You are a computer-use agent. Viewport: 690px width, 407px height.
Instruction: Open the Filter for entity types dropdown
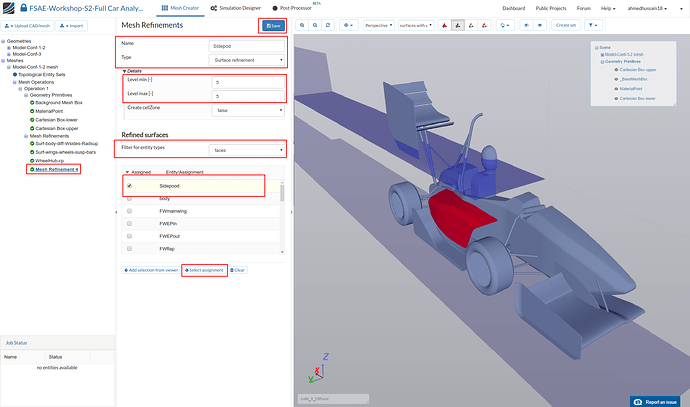pos(247,150)
